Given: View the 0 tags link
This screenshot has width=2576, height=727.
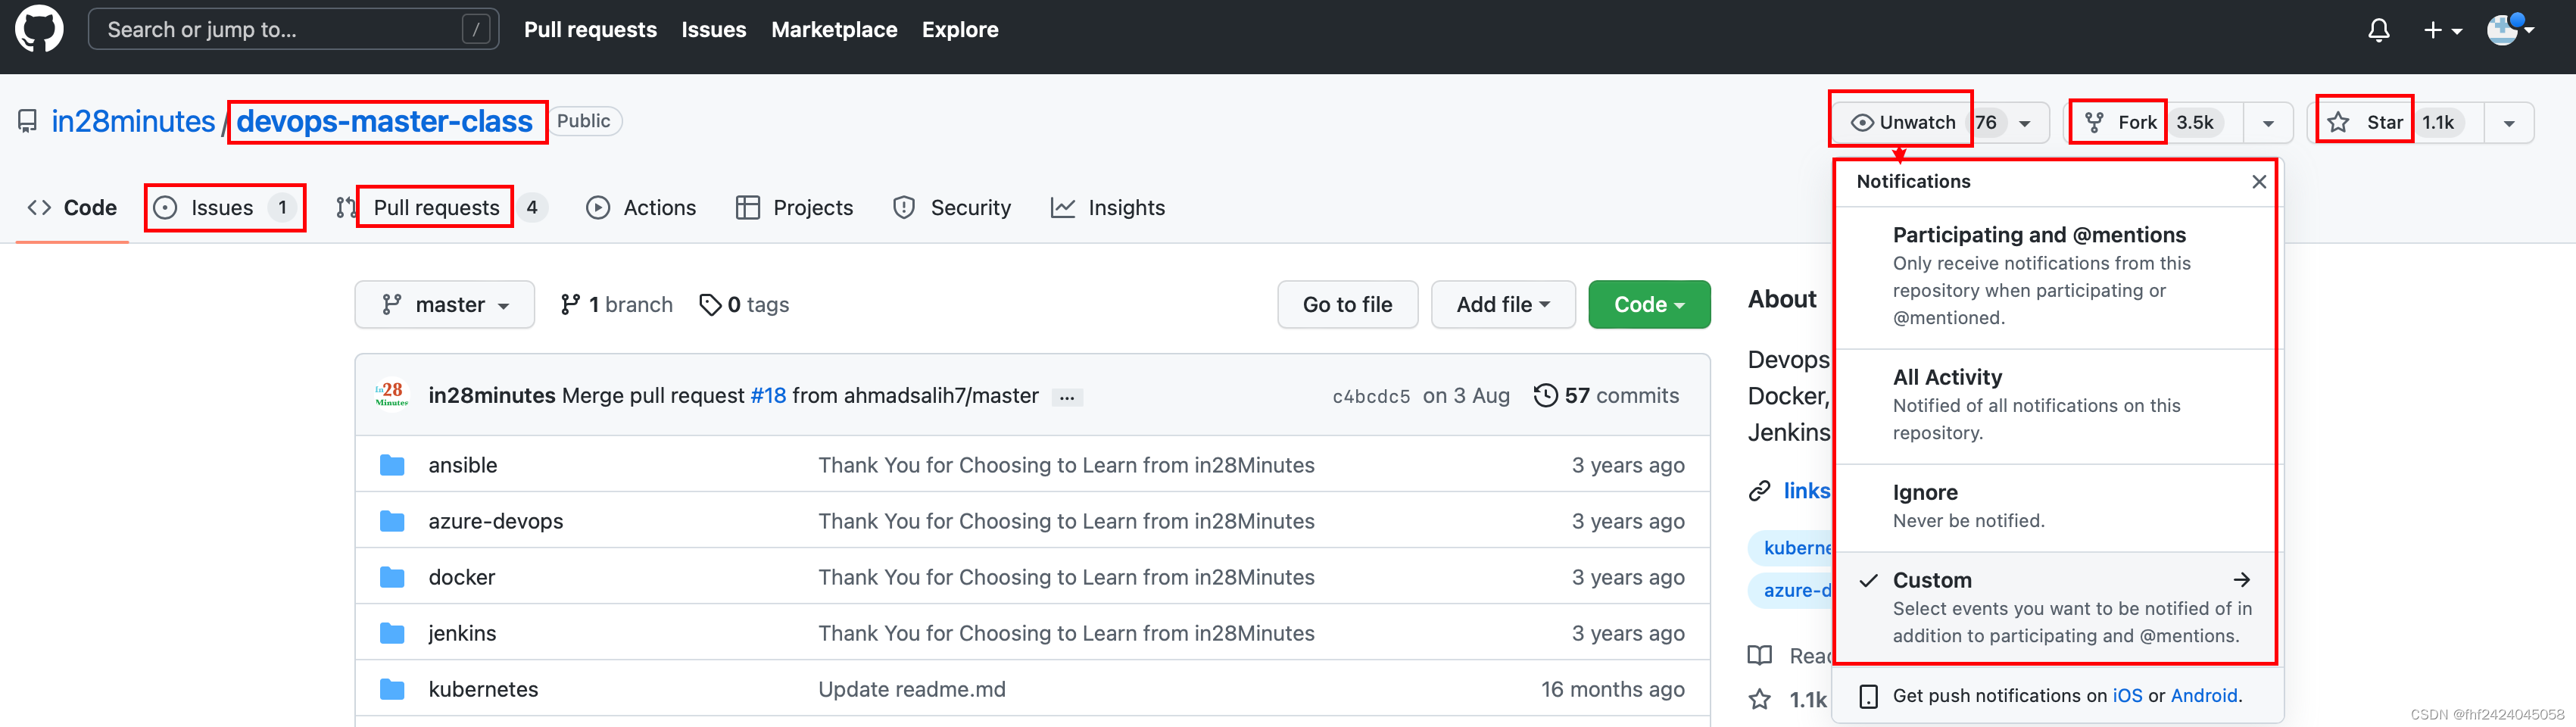Looking at the screenshot, I should click(744, 304).
